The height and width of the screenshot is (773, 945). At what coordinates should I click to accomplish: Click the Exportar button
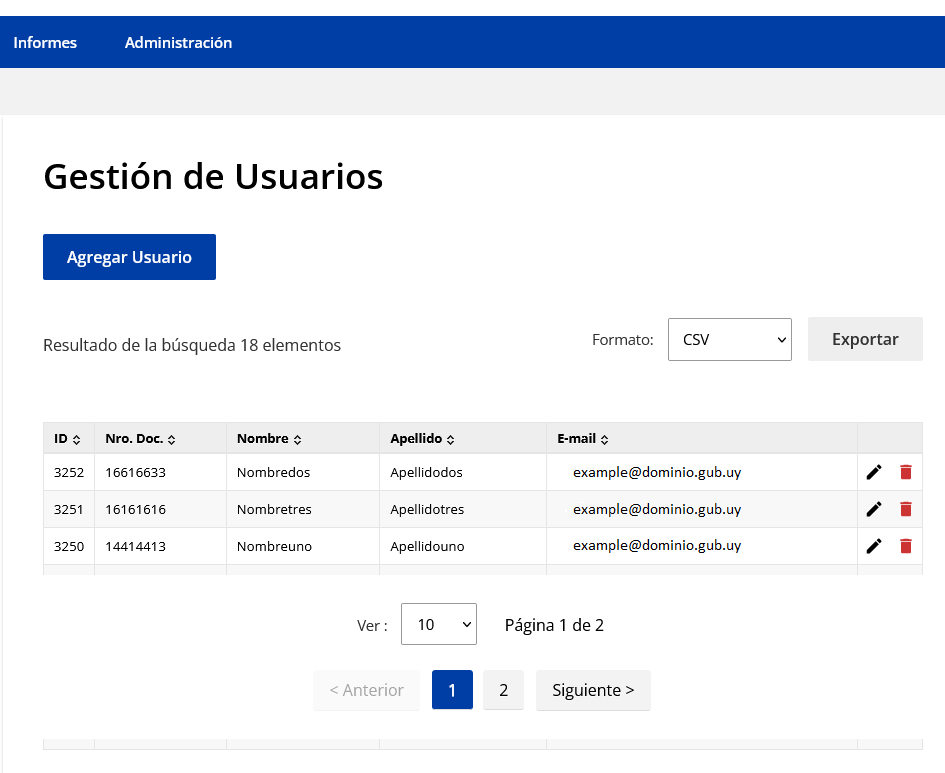(x=865, y=339)
